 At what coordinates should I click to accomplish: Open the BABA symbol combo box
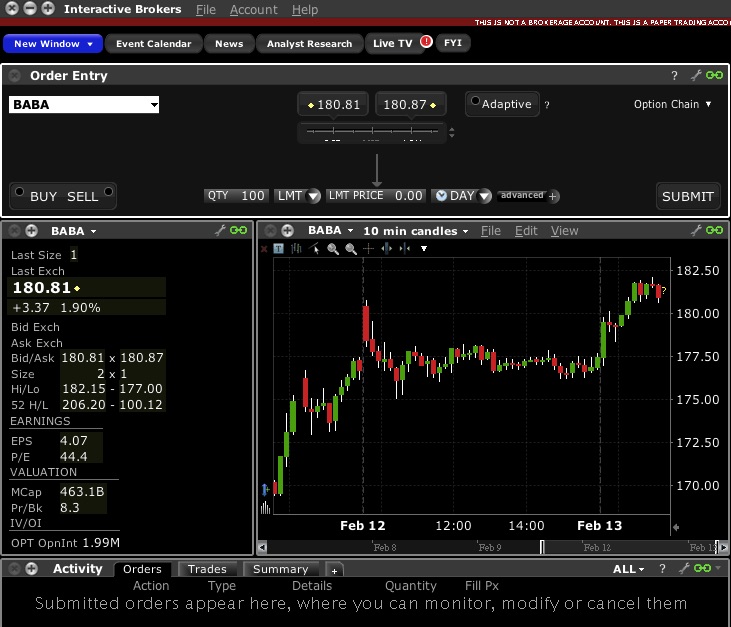(84, 104)
